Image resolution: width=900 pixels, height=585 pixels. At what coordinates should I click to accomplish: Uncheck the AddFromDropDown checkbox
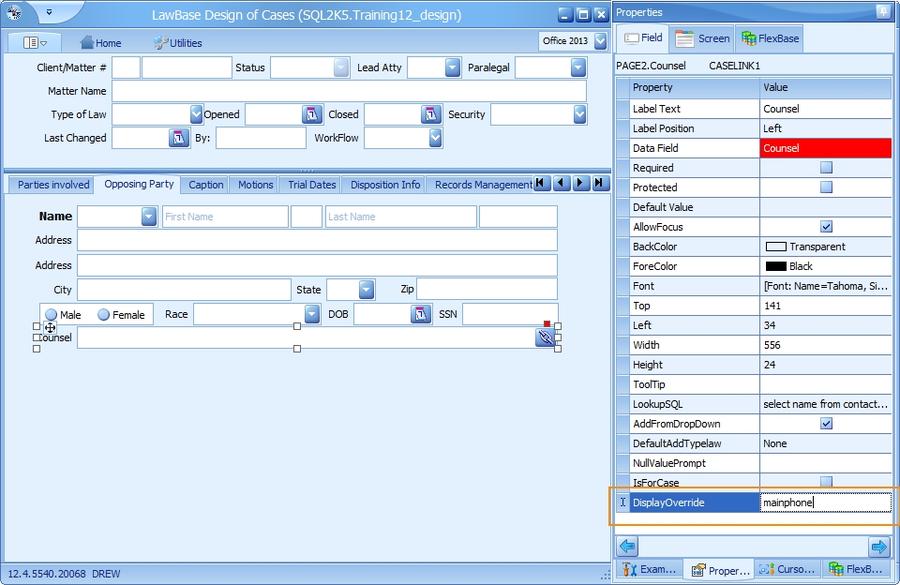pos(826,424)
